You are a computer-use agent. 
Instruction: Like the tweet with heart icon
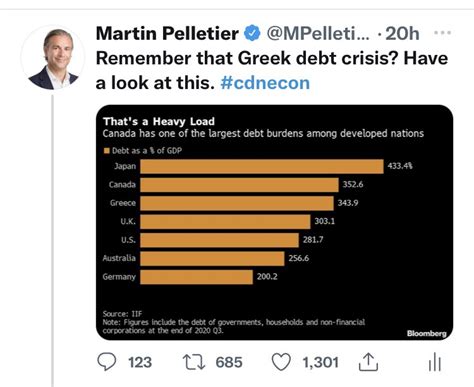[281, 362]
